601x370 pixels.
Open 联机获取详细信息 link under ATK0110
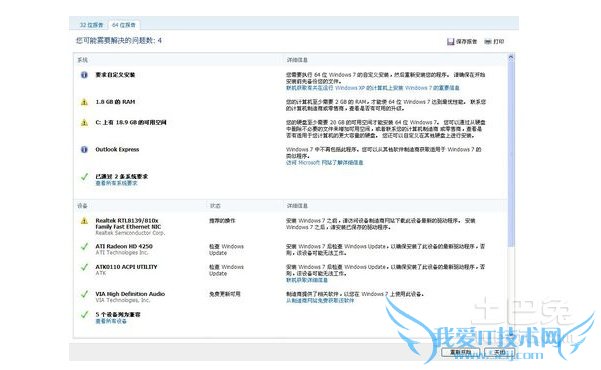[x=307, y=280]
